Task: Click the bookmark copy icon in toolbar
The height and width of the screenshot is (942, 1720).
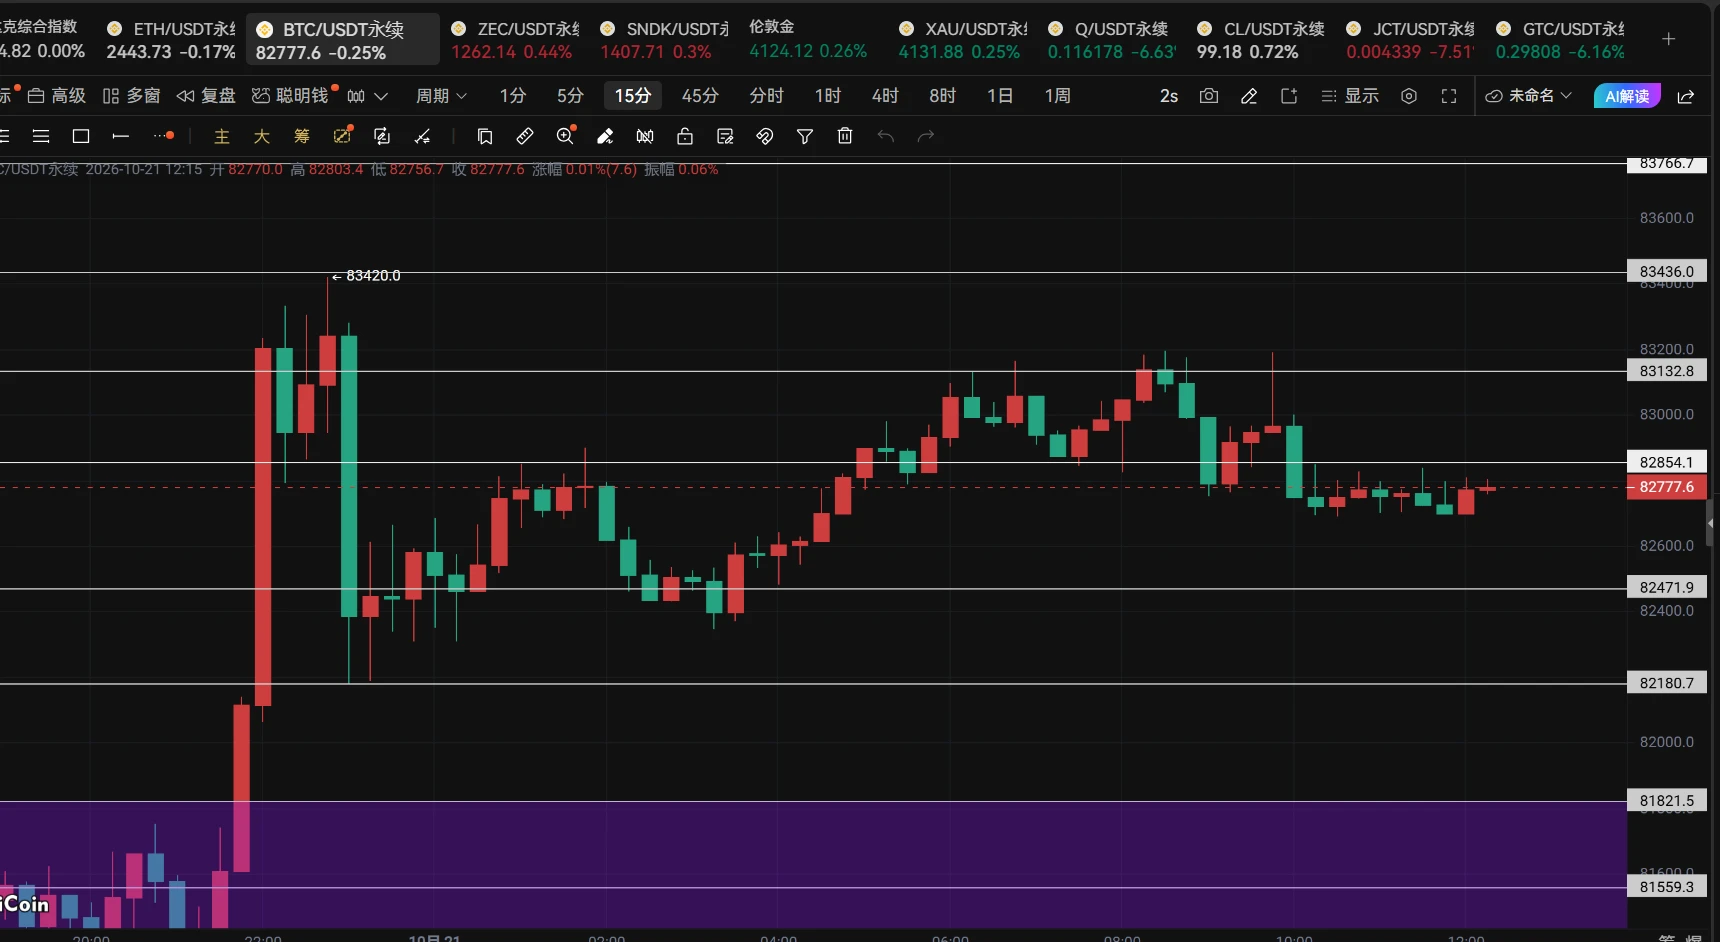Action: pos(485,136)
